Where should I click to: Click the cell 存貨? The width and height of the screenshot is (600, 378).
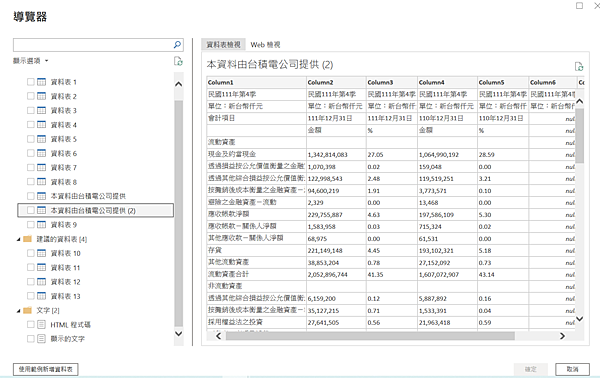256,250
